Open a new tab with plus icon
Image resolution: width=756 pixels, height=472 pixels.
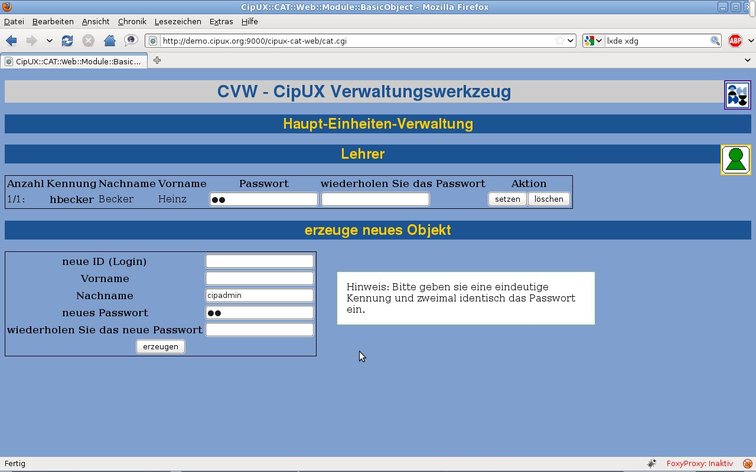[x=157, y=60]
